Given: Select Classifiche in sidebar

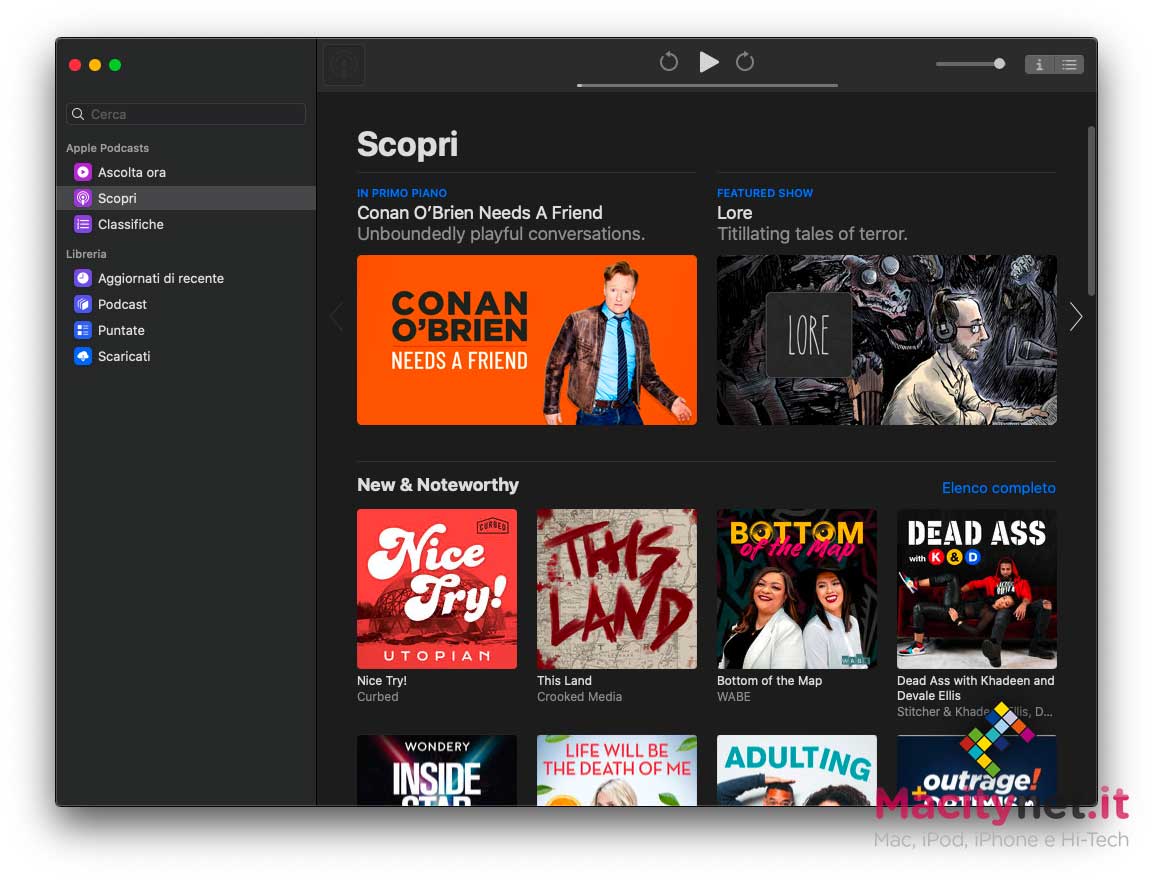Looking at the screenshot, I should pos(186,224).
